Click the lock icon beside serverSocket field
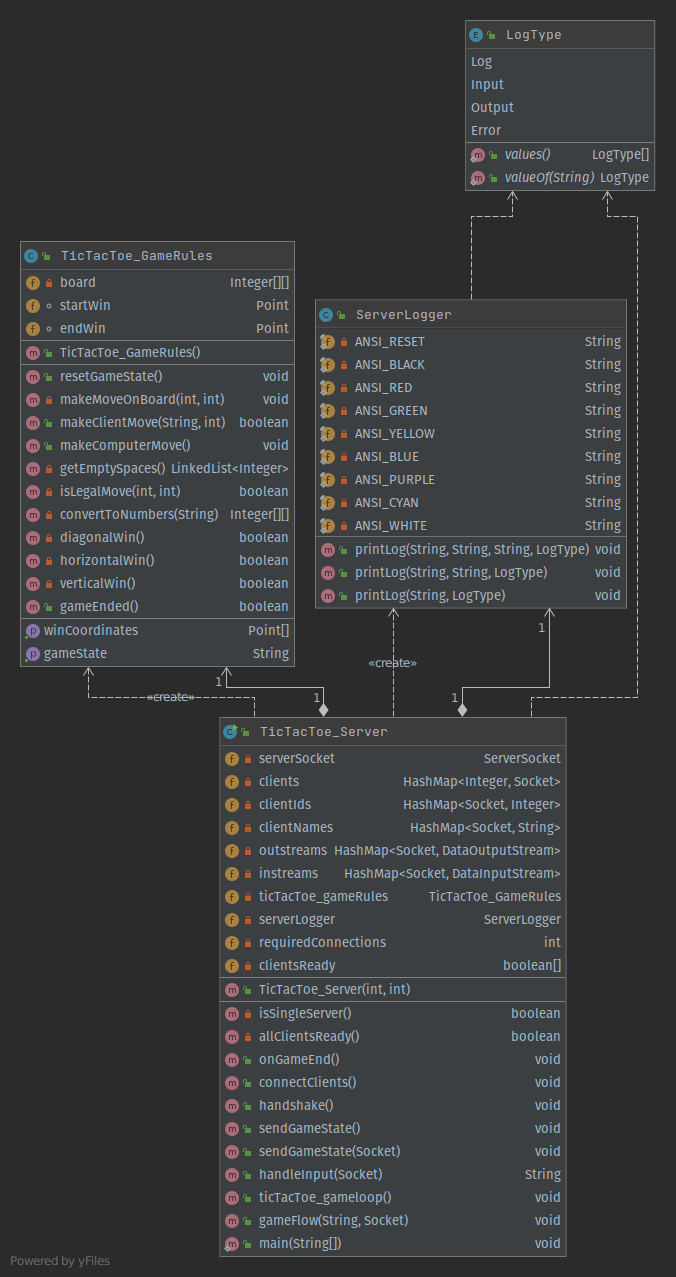 (x=247, y=759)
